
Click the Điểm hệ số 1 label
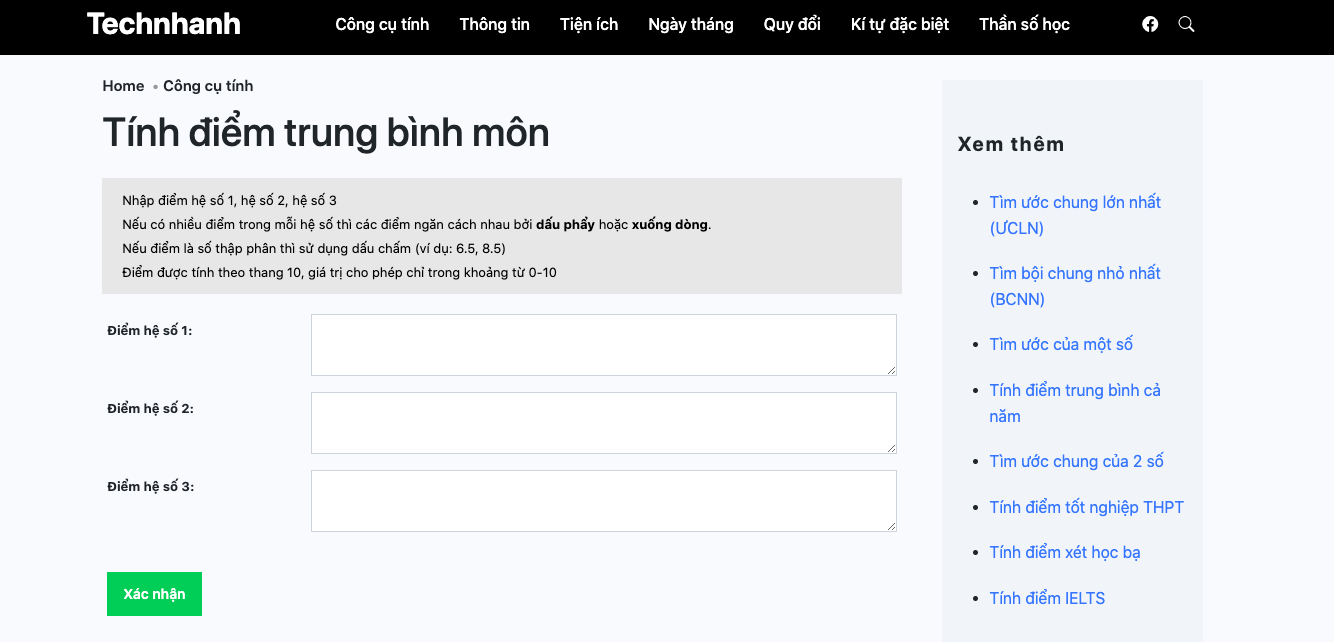point(150,330)
